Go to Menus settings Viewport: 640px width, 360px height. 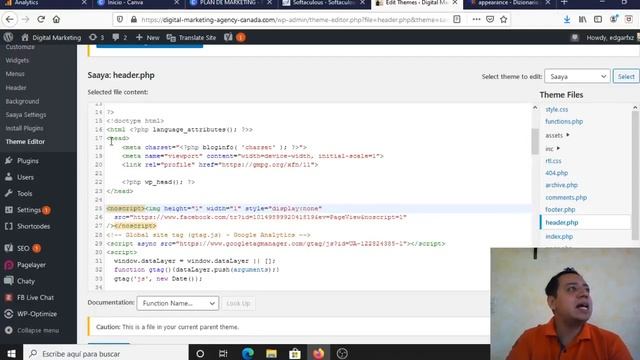pos(15,74)
